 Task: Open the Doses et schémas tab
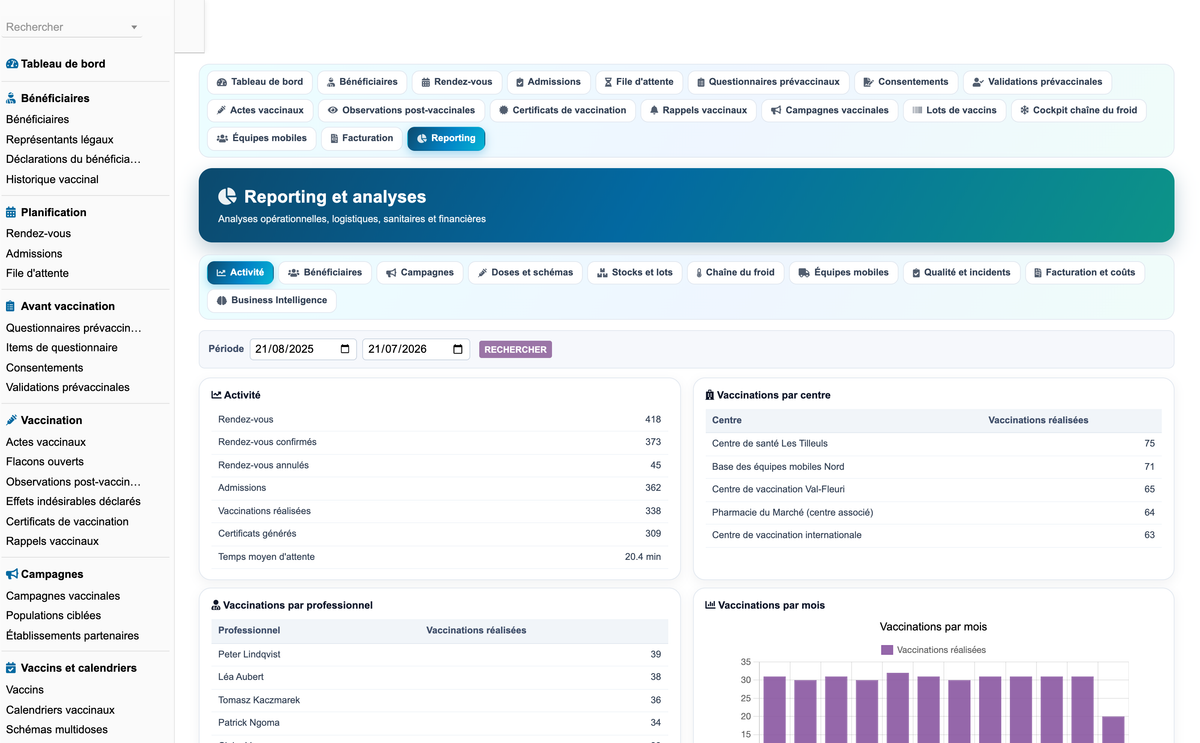click(x=525, y=272)
